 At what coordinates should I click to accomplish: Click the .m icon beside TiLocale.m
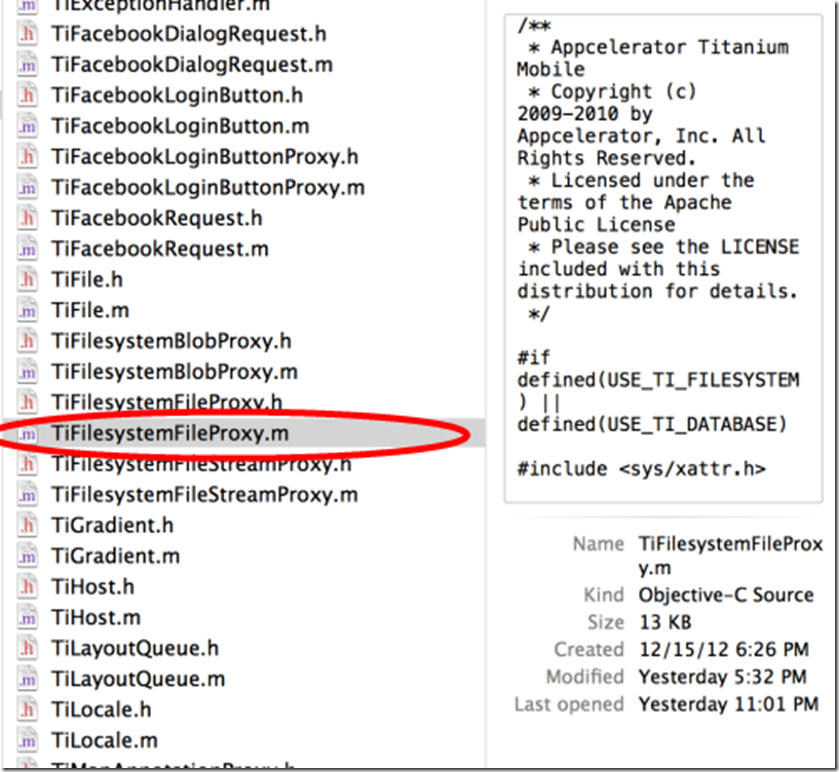25,738
